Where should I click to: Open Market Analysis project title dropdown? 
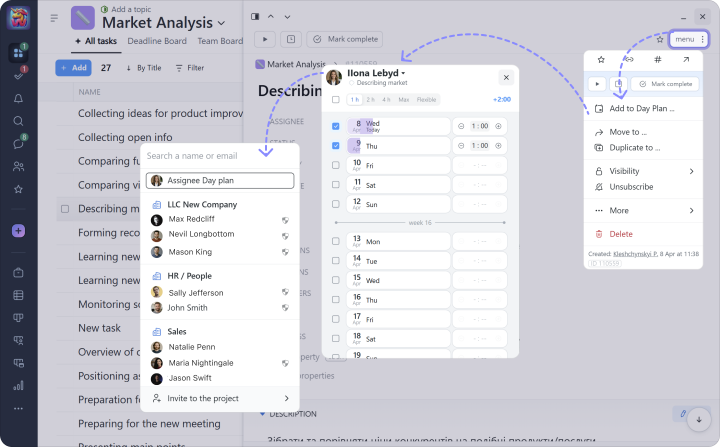point(220,22)
